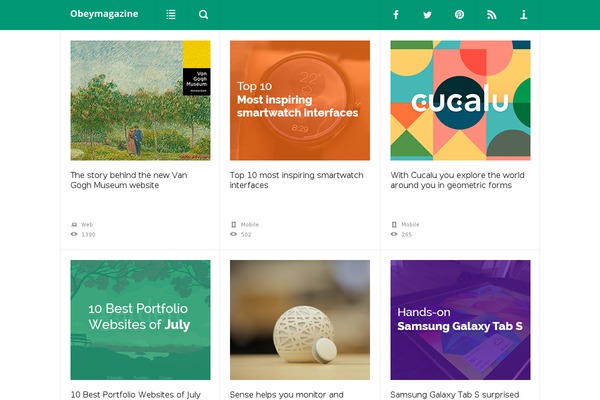Open the Sense sphere device thumbnail
This screenshot has width=600, height=400.
pos(300,320)
